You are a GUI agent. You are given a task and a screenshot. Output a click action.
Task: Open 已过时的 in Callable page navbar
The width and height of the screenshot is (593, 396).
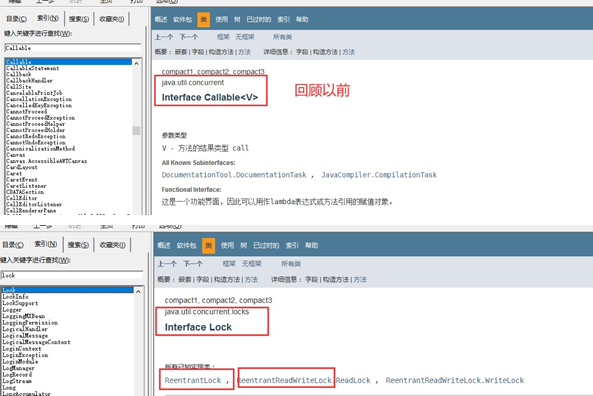[259, 19]
